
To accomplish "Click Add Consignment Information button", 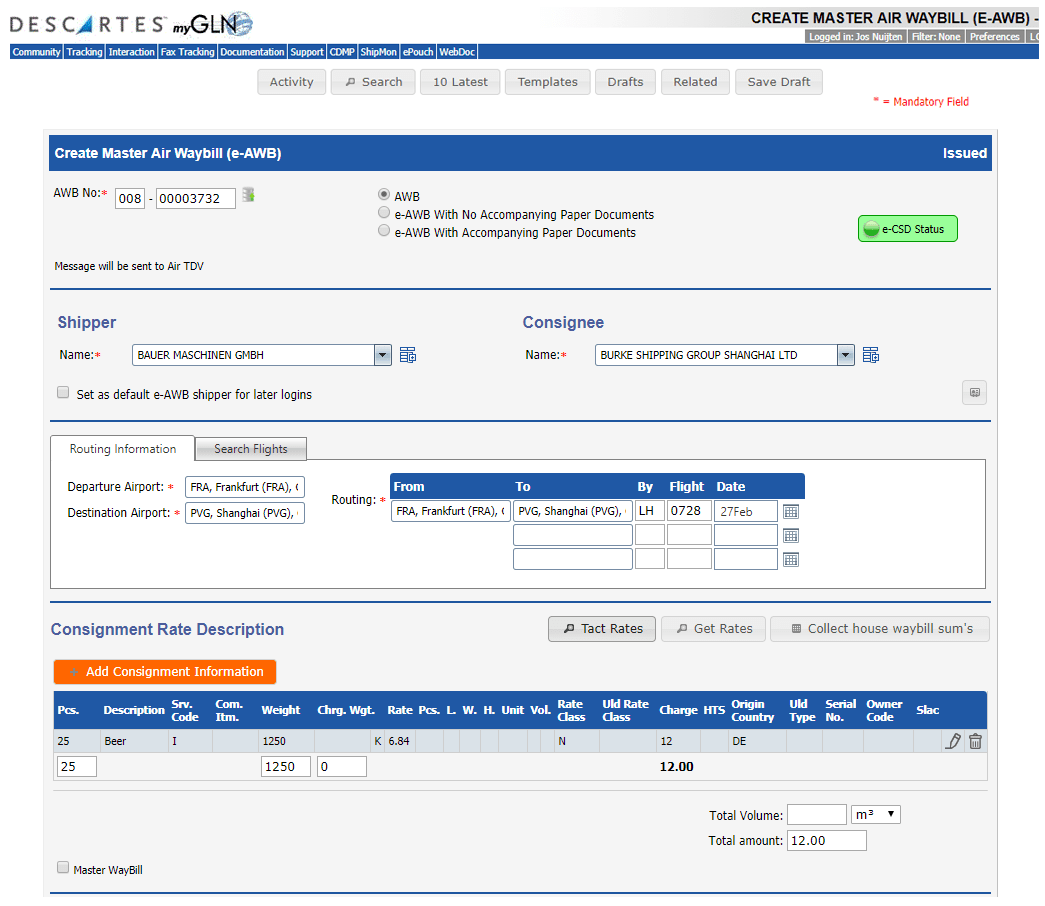I will tap(165, 672).
